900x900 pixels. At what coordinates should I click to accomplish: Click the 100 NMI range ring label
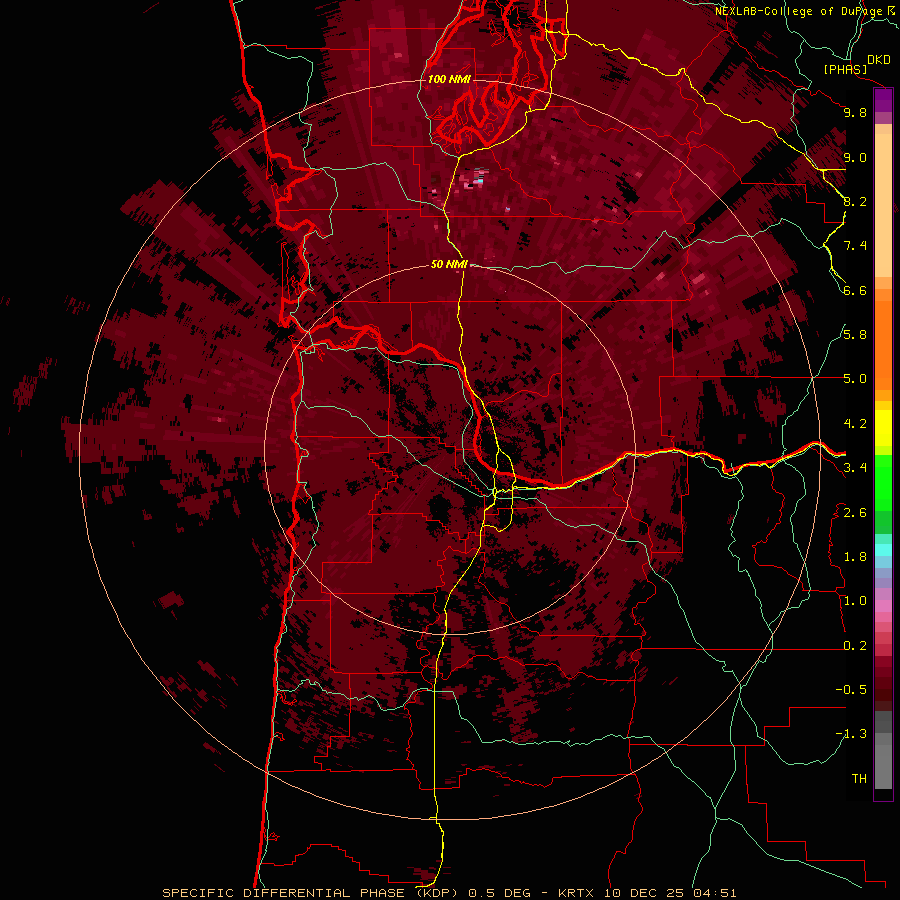(449, 79)
